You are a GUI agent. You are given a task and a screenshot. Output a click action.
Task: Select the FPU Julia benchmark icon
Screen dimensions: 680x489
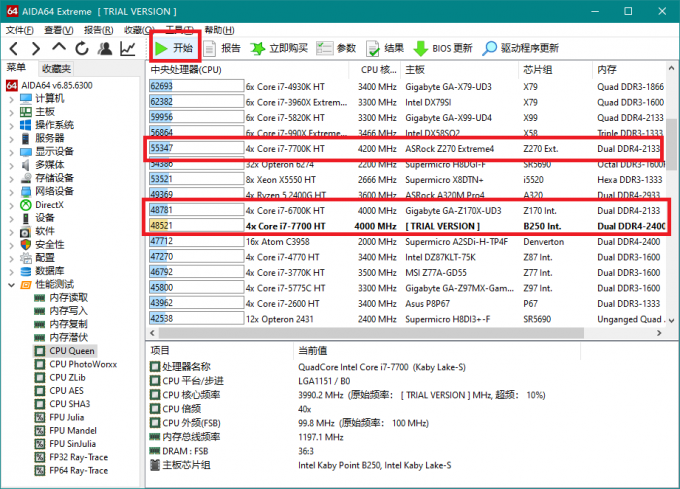click(39, 417)
